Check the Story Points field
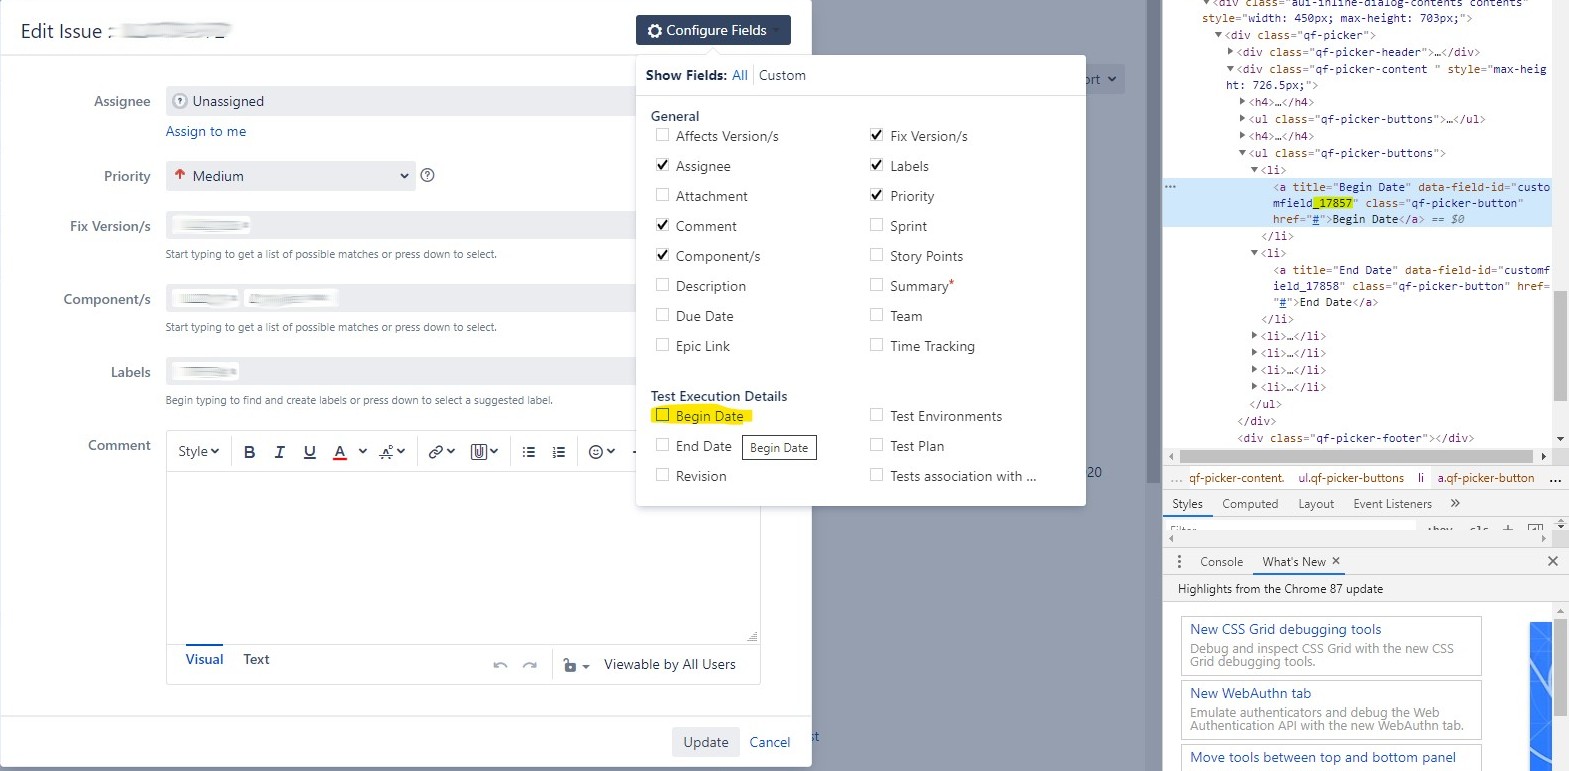 click(x=876, y=255)
